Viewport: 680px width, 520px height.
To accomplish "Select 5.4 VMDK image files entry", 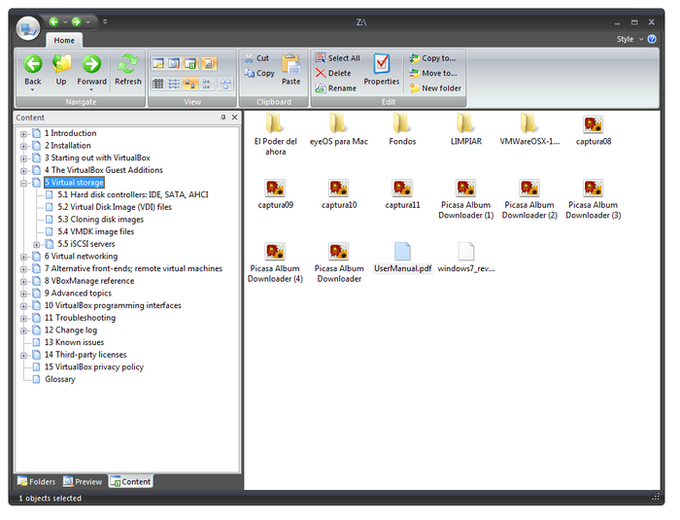I will [96, 232].
